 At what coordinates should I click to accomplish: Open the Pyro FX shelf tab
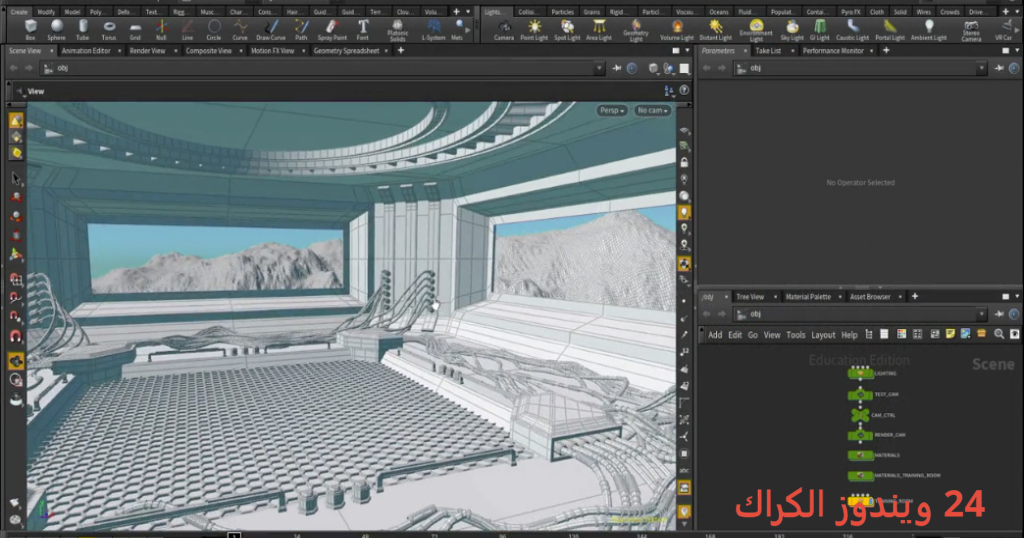click(850, 12)
